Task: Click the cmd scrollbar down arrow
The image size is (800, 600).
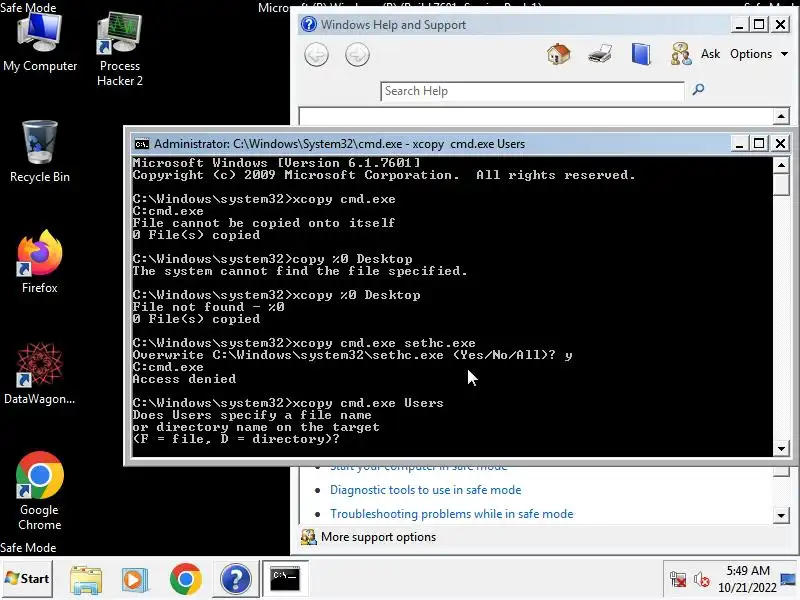Action: (x=781, y=449)
